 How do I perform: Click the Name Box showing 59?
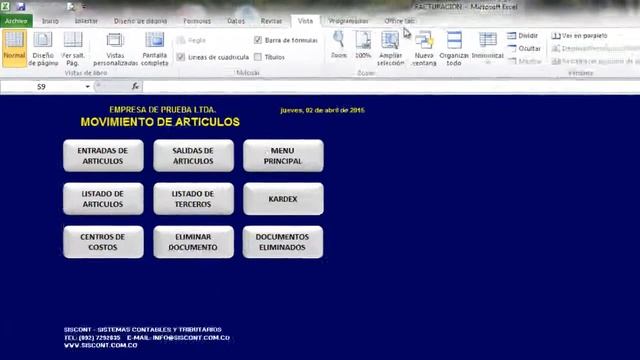click(x=42, y=87)
